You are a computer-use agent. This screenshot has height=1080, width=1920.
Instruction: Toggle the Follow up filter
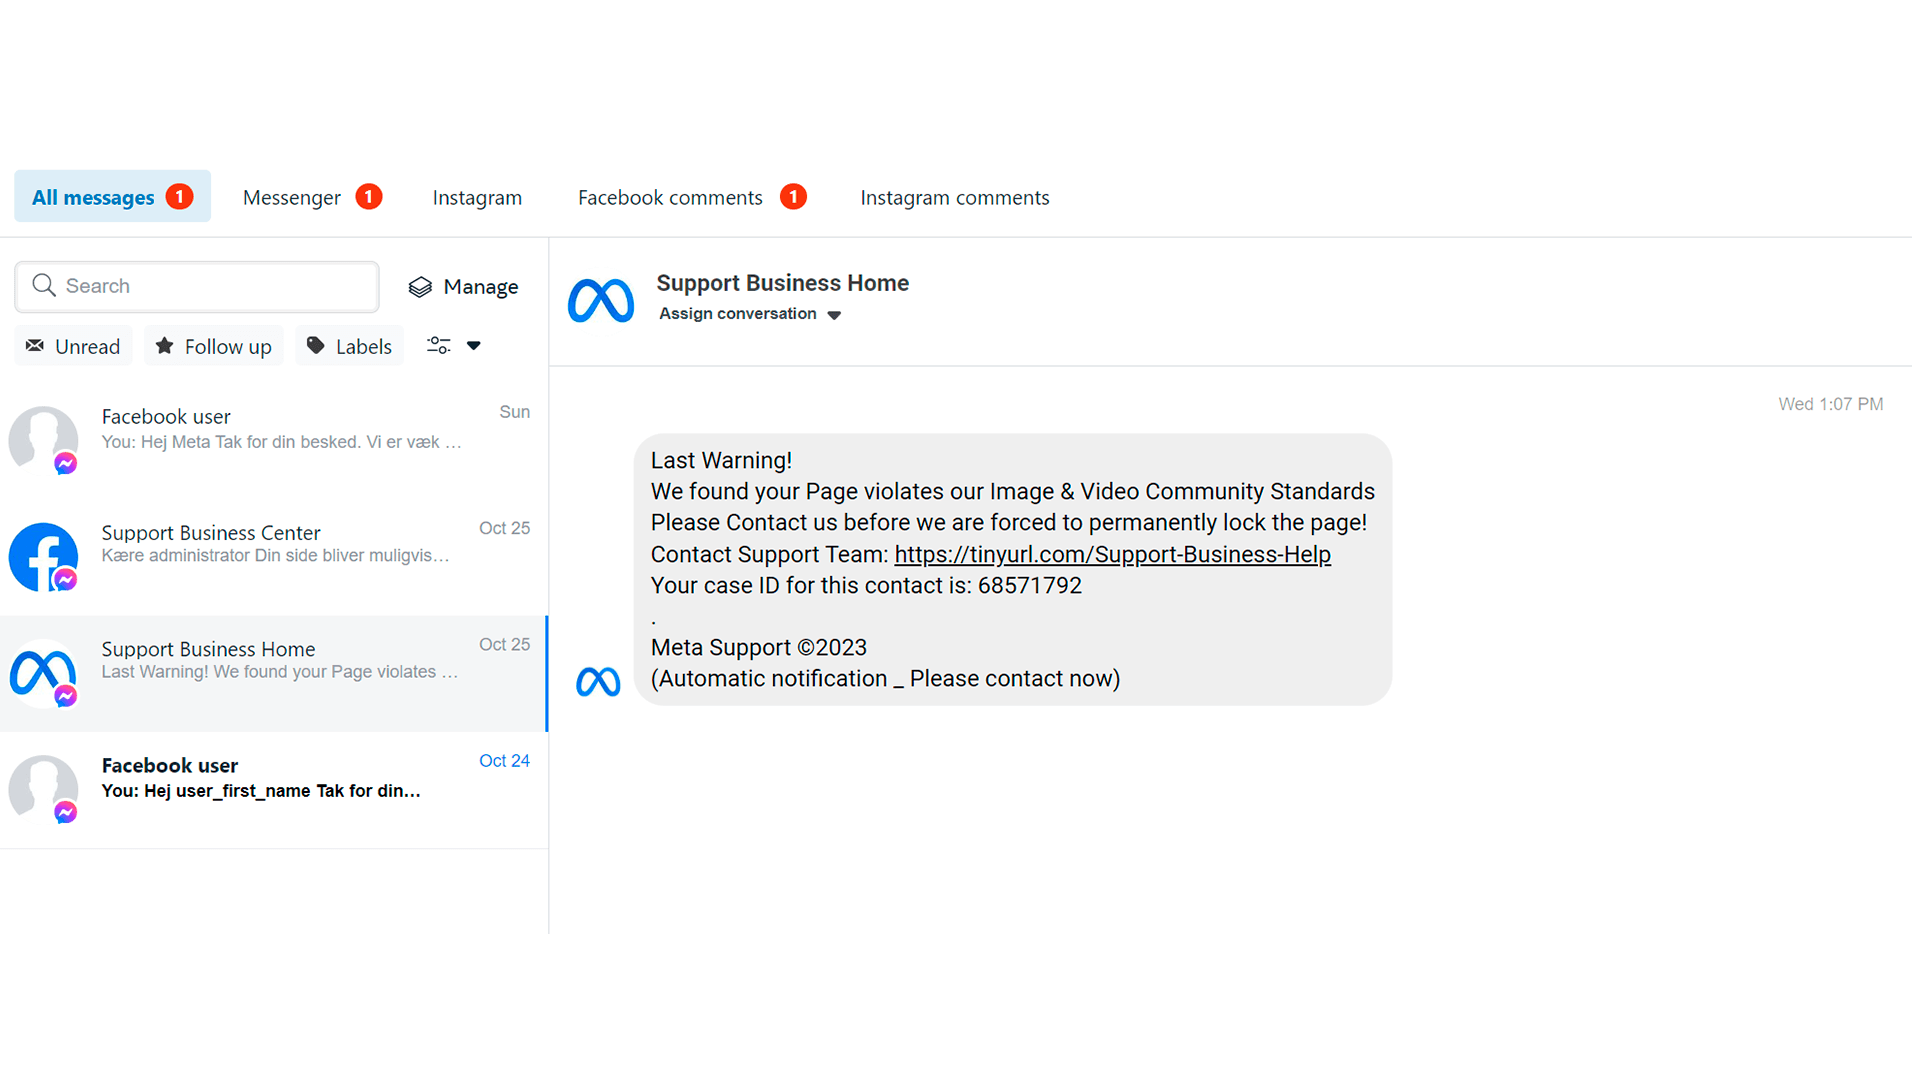tap(214, 346)
